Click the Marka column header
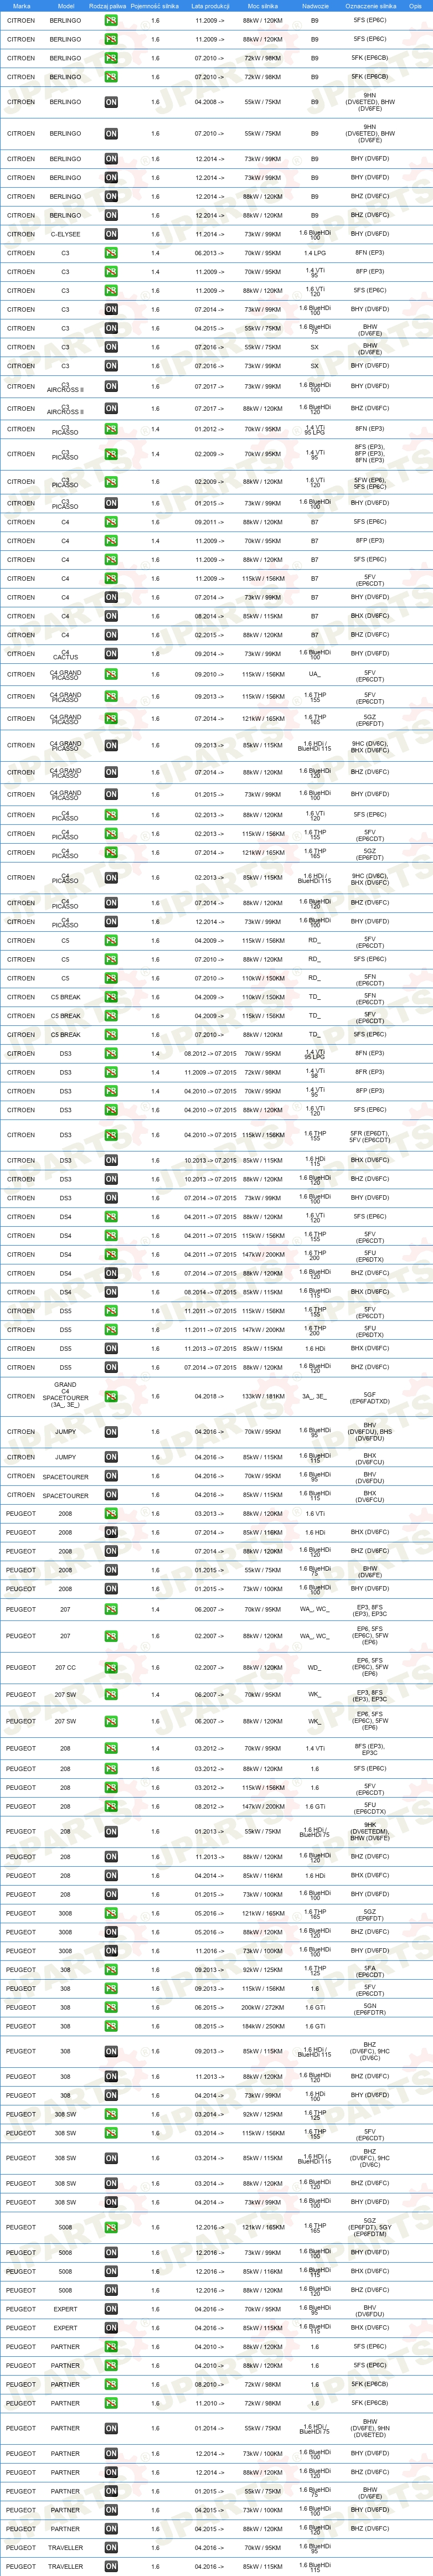The height and width of the screenshot is (2576, 433). pyautogui.click(x=21, y=6)
